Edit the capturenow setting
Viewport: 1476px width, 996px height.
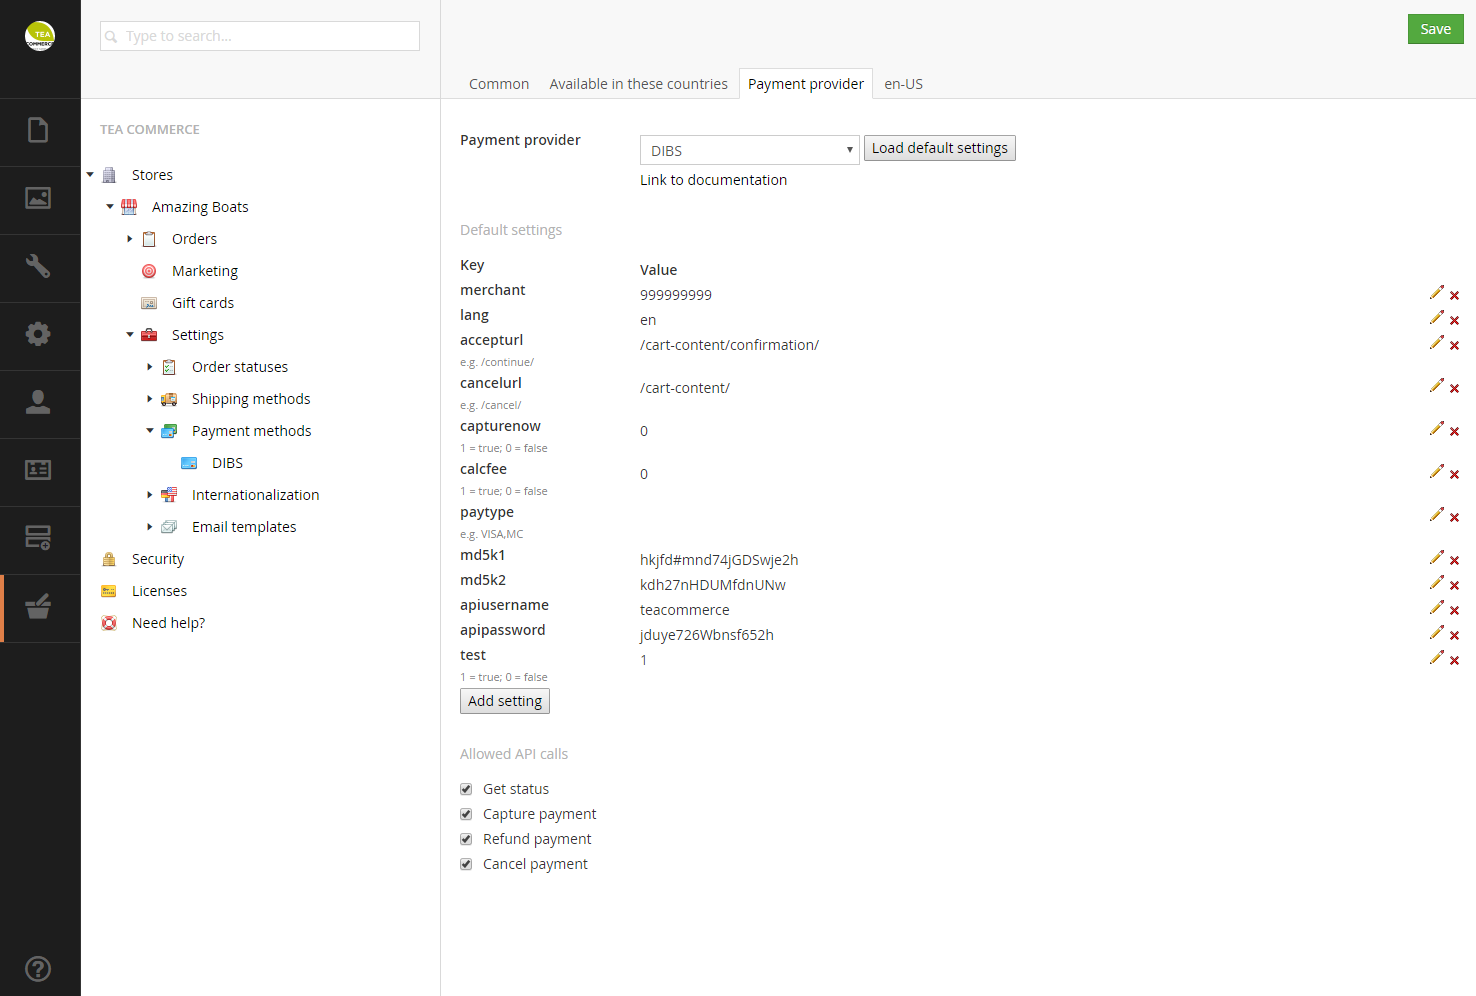click(x=1436, y=429)
